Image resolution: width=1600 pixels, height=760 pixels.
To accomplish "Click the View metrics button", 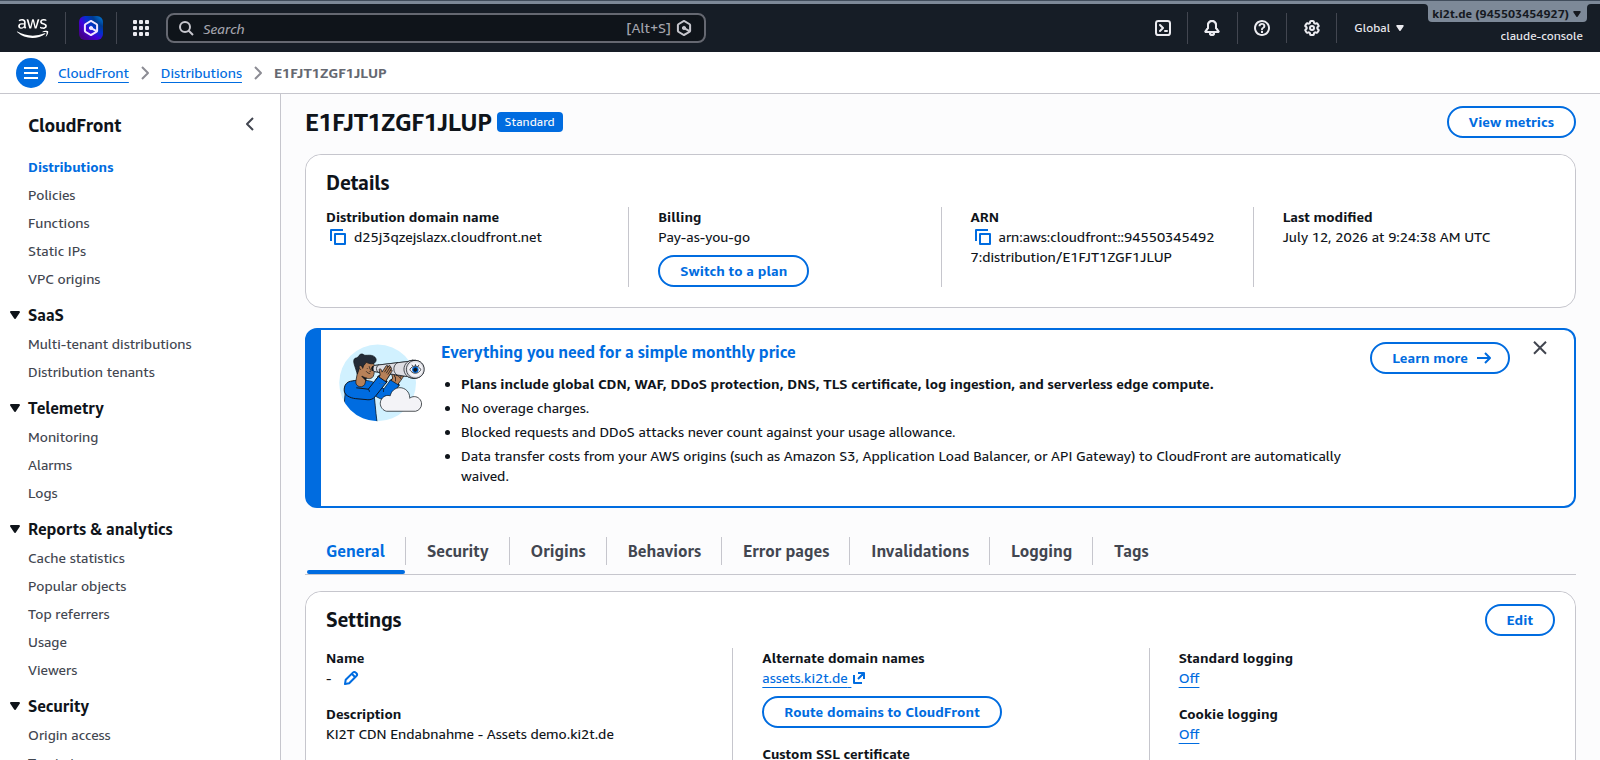I will [1511, 122].
